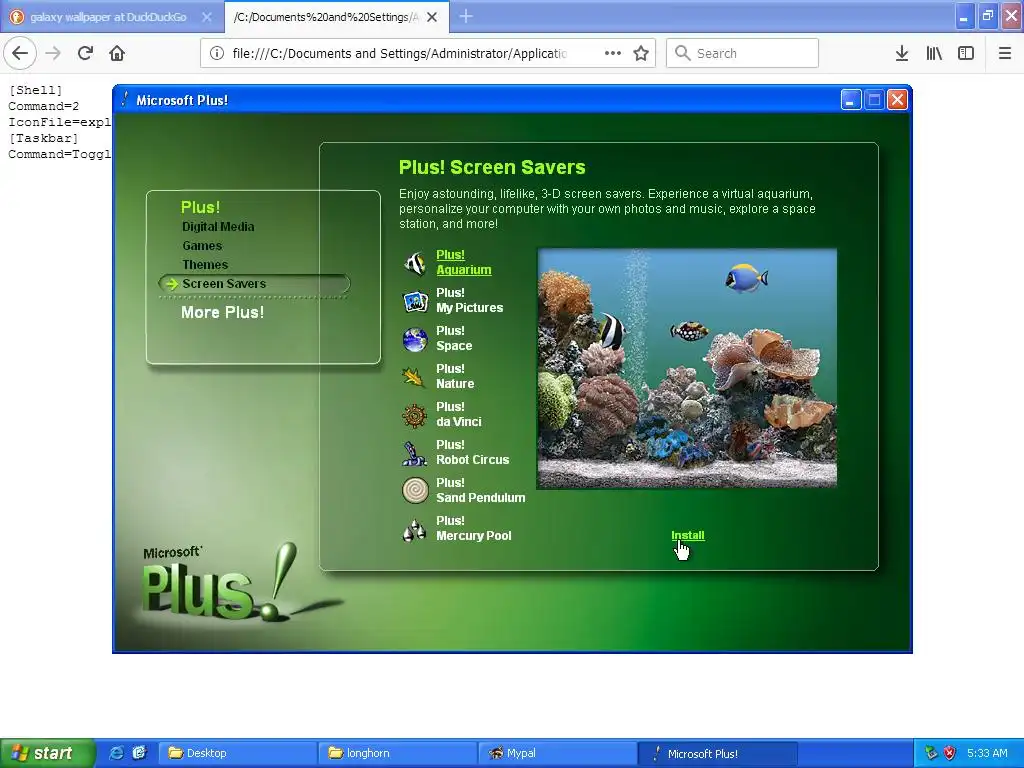Open More Plus! section
The width and height of the screenshot is (1024, 768).
pyautogui.click(x=223, y=312)
